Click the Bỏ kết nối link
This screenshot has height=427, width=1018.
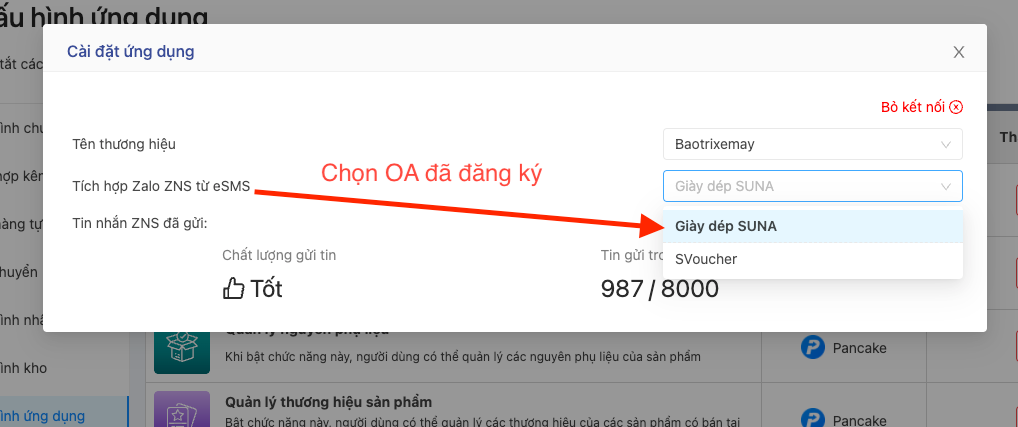[x=913, y=107]
